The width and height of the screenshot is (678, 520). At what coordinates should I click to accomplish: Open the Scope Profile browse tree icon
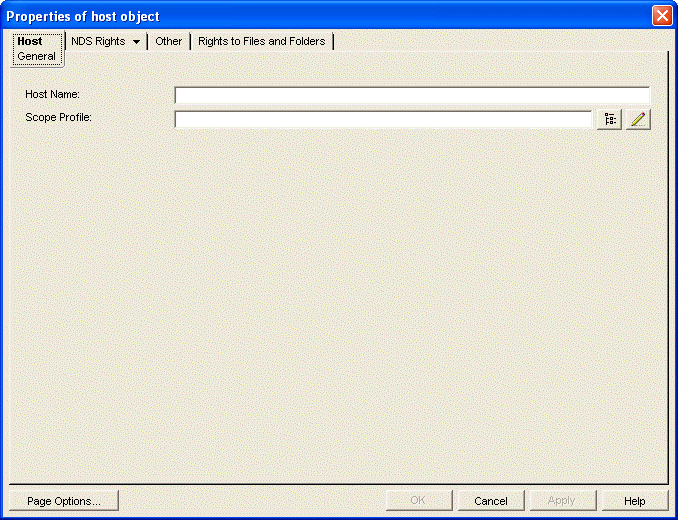coord(609,119)
